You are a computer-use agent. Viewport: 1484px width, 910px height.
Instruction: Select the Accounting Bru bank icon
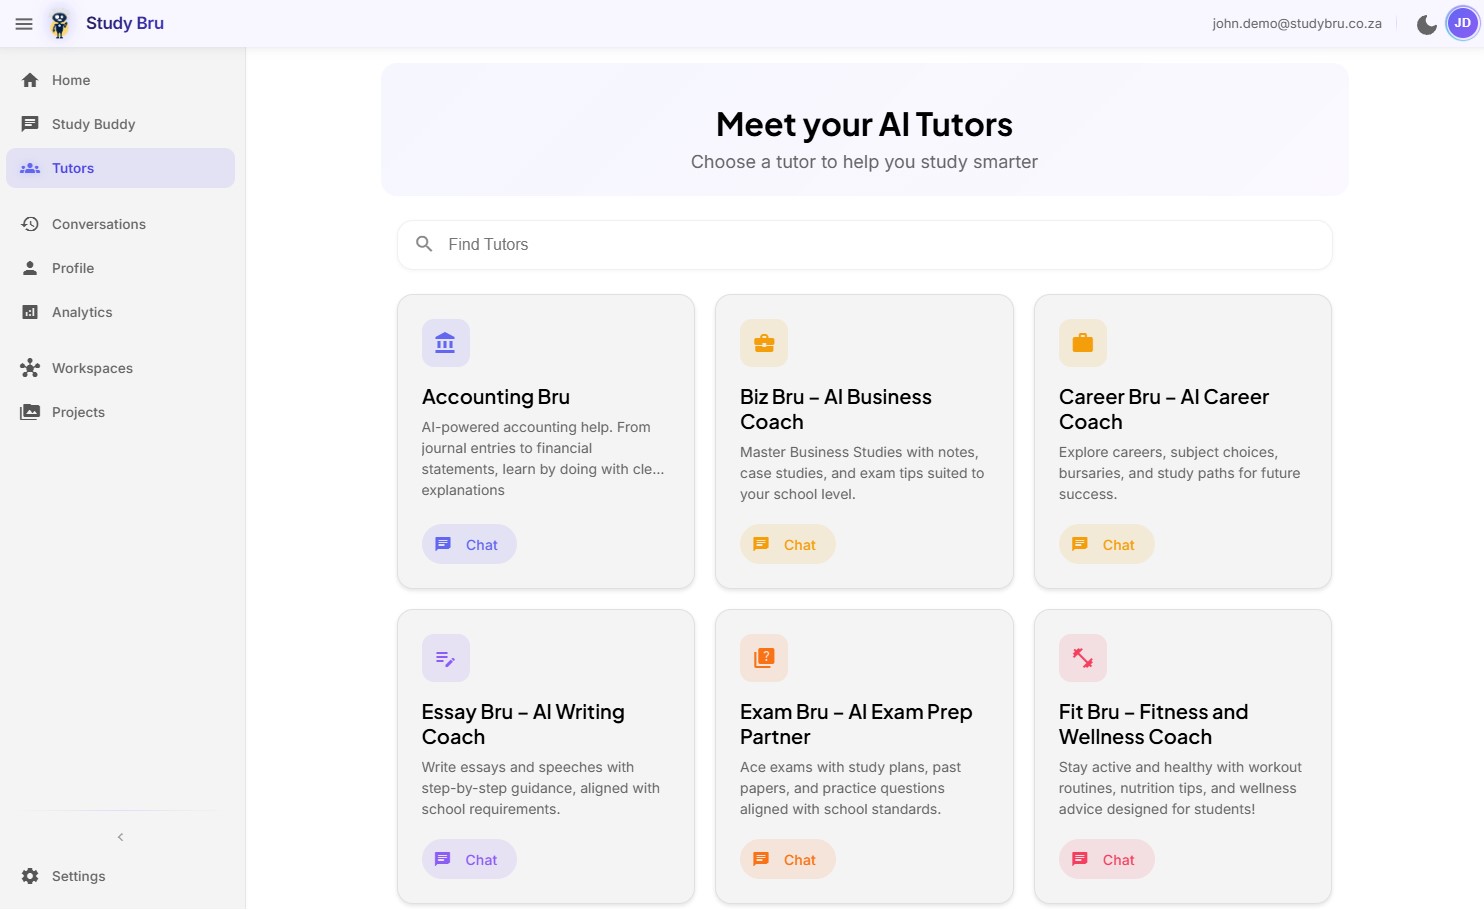coord(446,343)
